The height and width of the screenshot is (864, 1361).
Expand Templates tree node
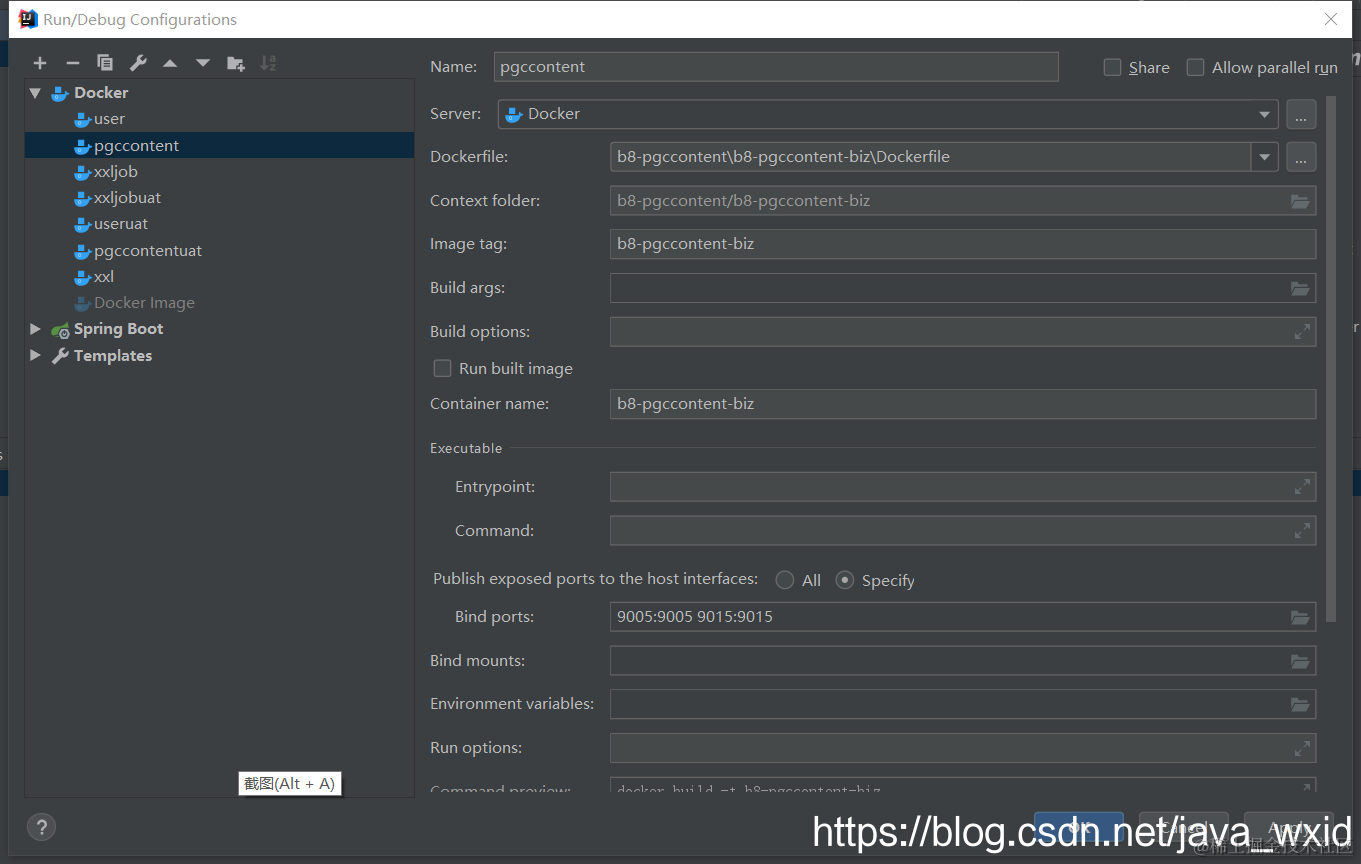pos(36,356)
